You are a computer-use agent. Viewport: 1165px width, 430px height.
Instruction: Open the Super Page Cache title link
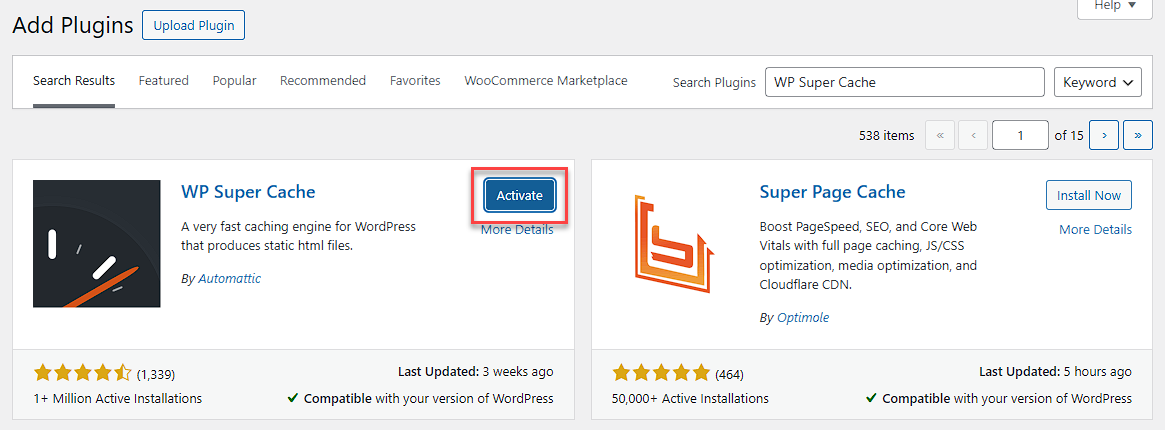click(832, 192)
